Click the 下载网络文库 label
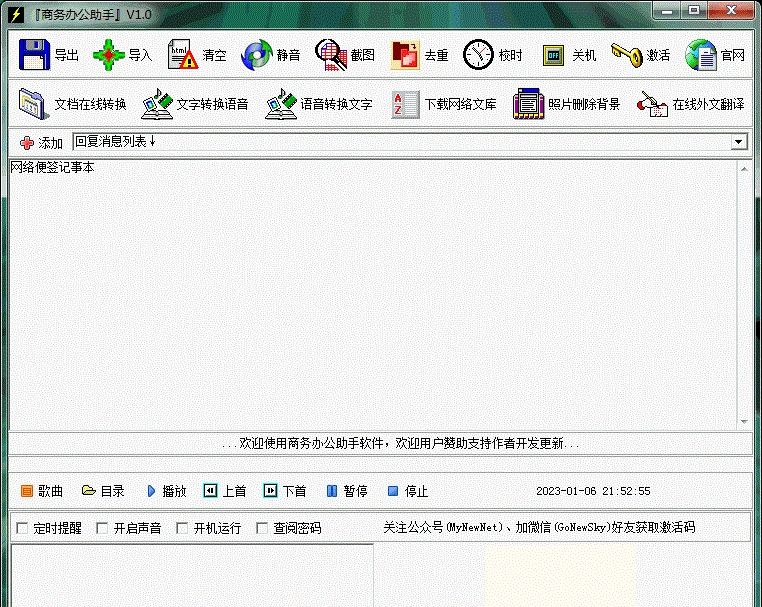 [x=461, y=104]
